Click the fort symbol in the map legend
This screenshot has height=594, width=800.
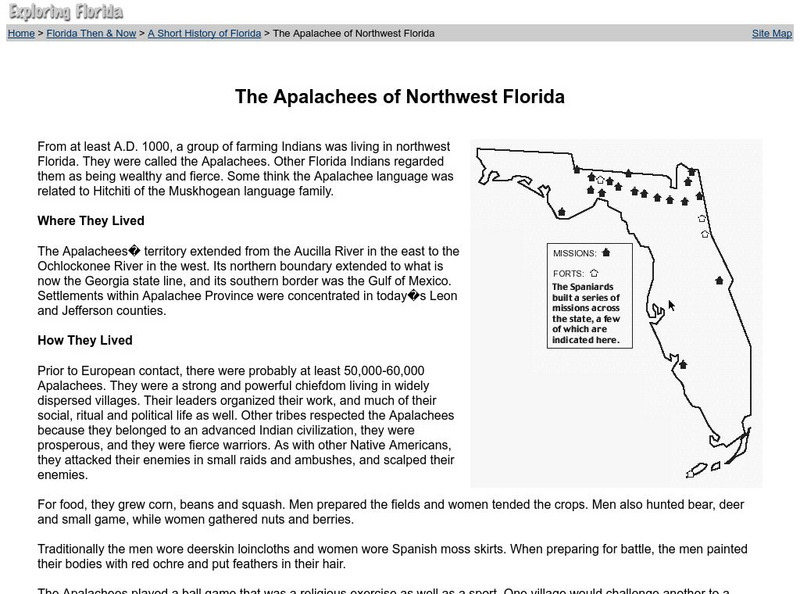(x=593, y=274)
